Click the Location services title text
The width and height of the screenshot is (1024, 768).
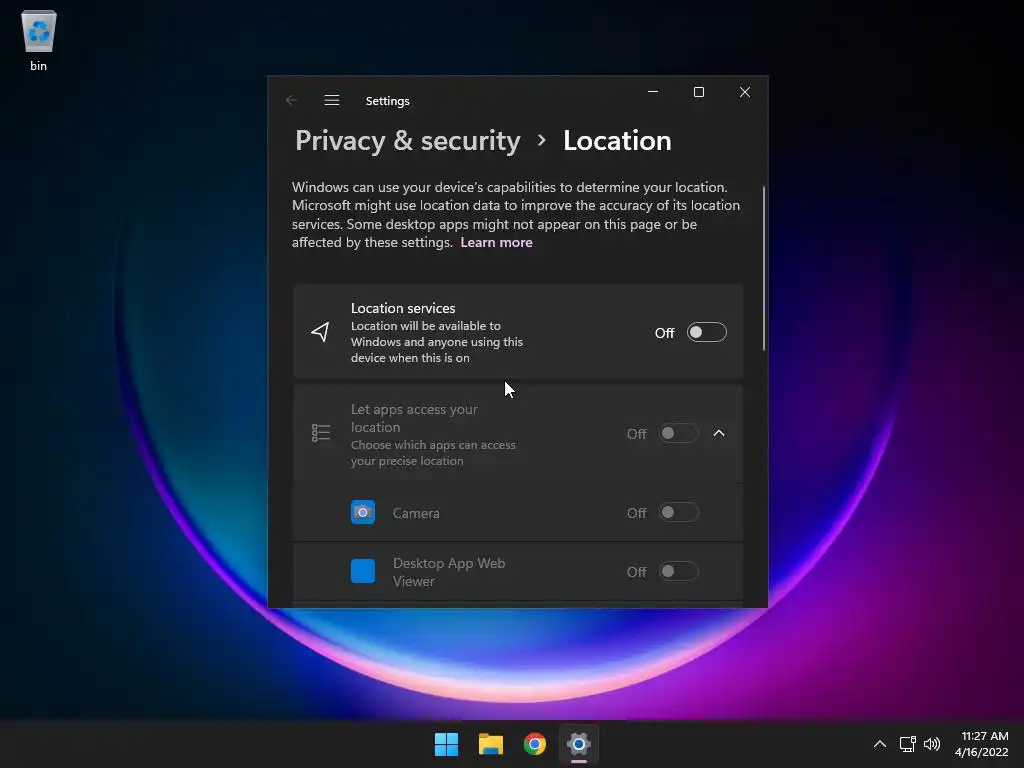click(x=403, y=308)
